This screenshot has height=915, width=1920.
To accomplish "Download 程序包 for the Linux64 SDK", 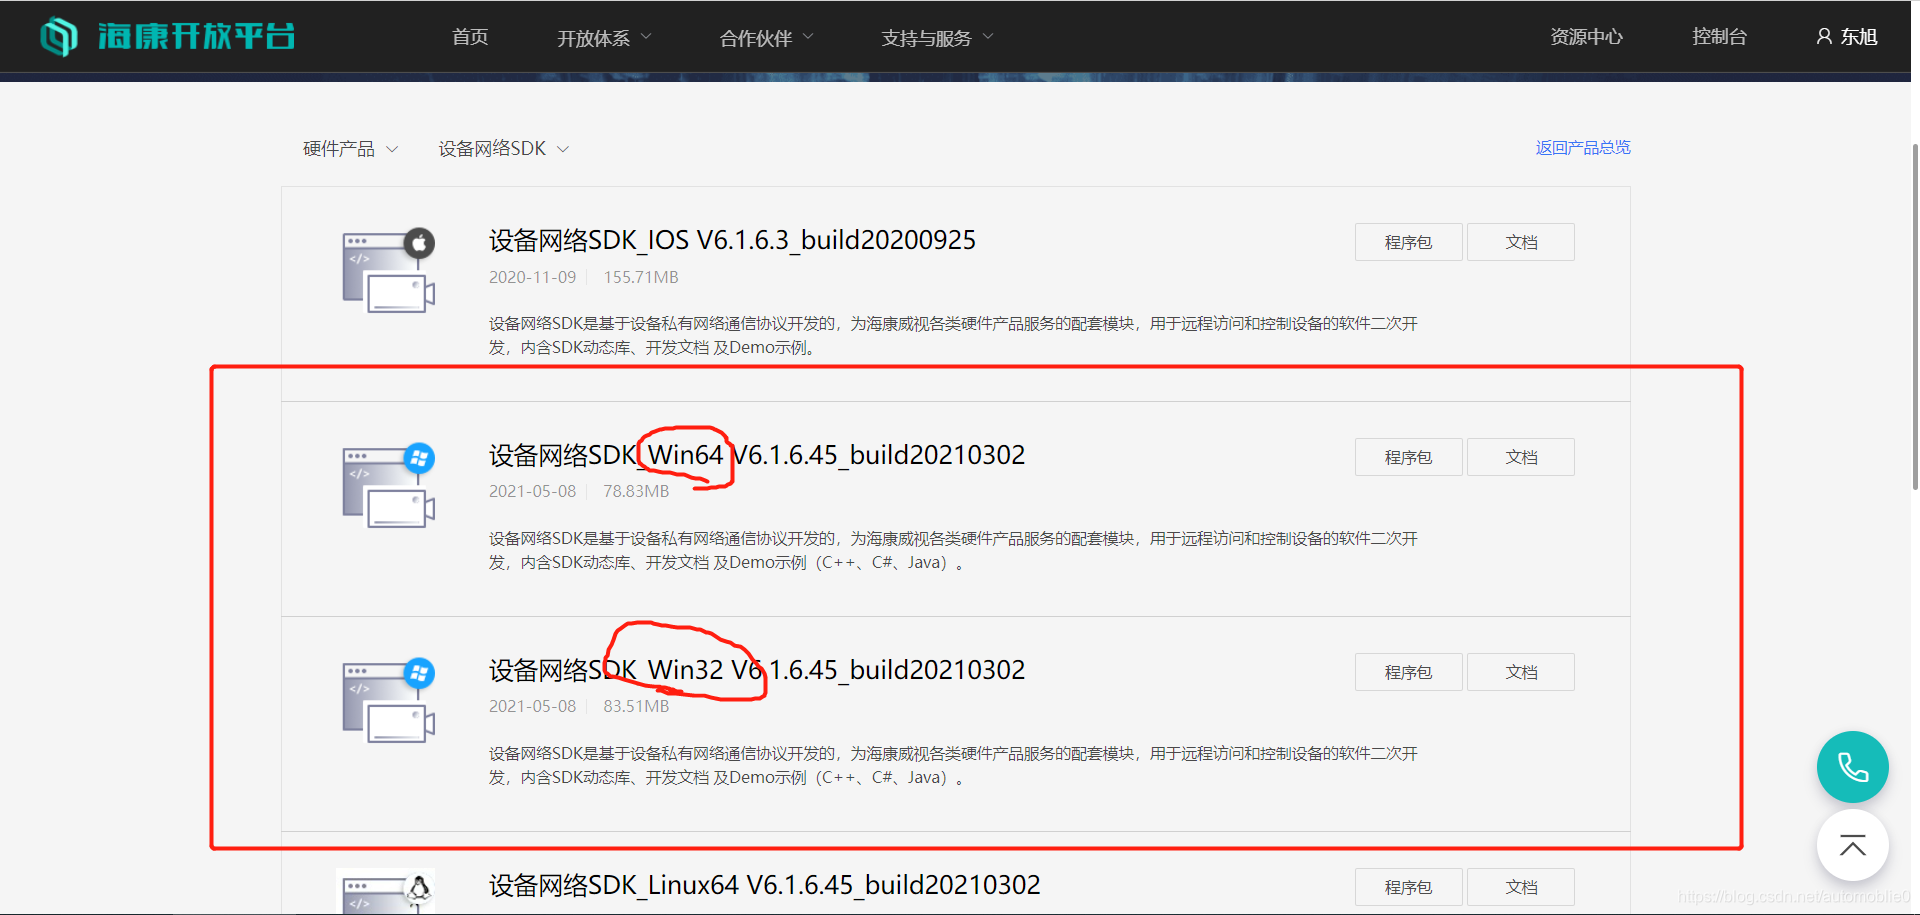I will 1408,887.
